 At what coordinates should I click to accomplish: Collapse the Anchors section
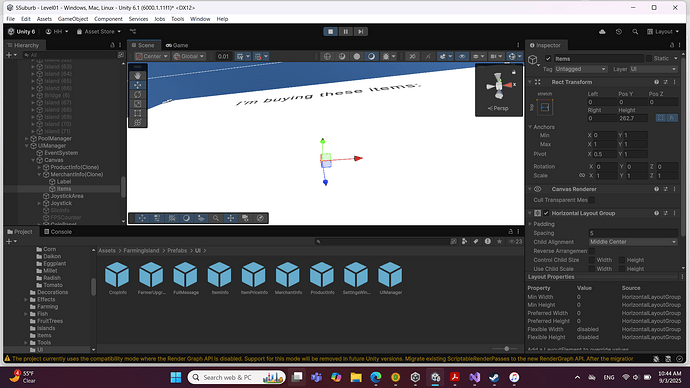530,127
